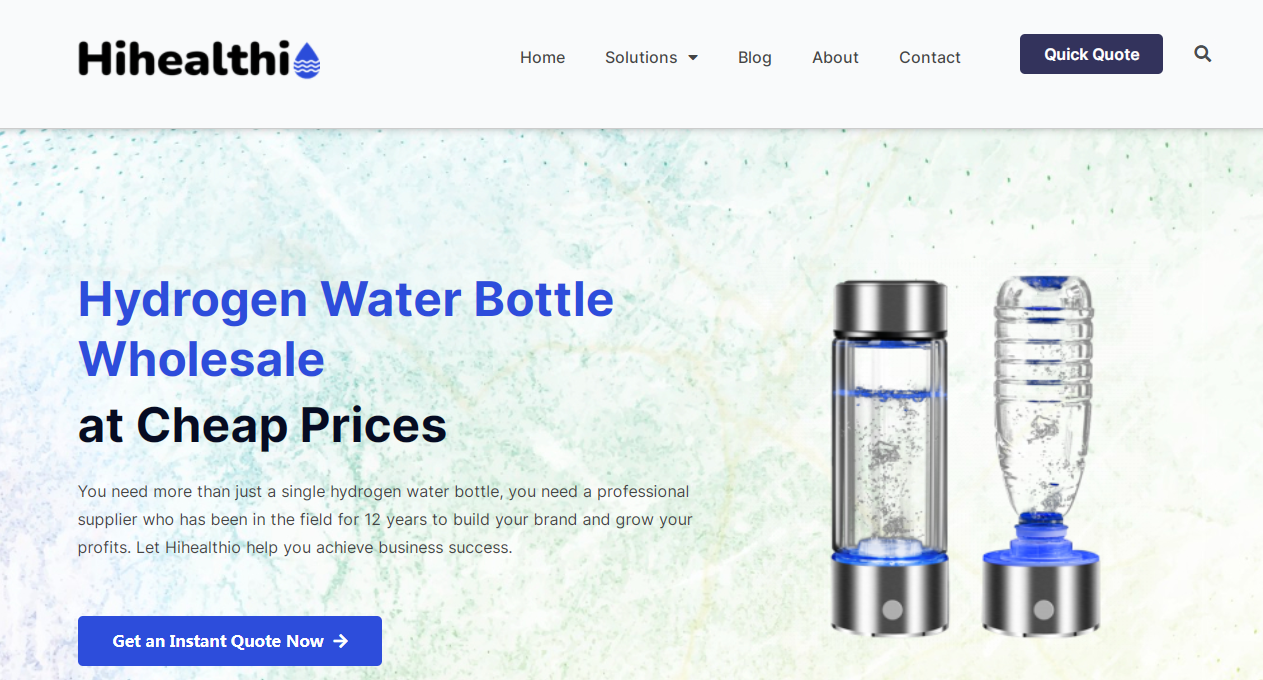Image resolution: width=1263 pixels, height=680 pixels.
Task: Go to the Home menu item
Action: (x=542, y=58)
